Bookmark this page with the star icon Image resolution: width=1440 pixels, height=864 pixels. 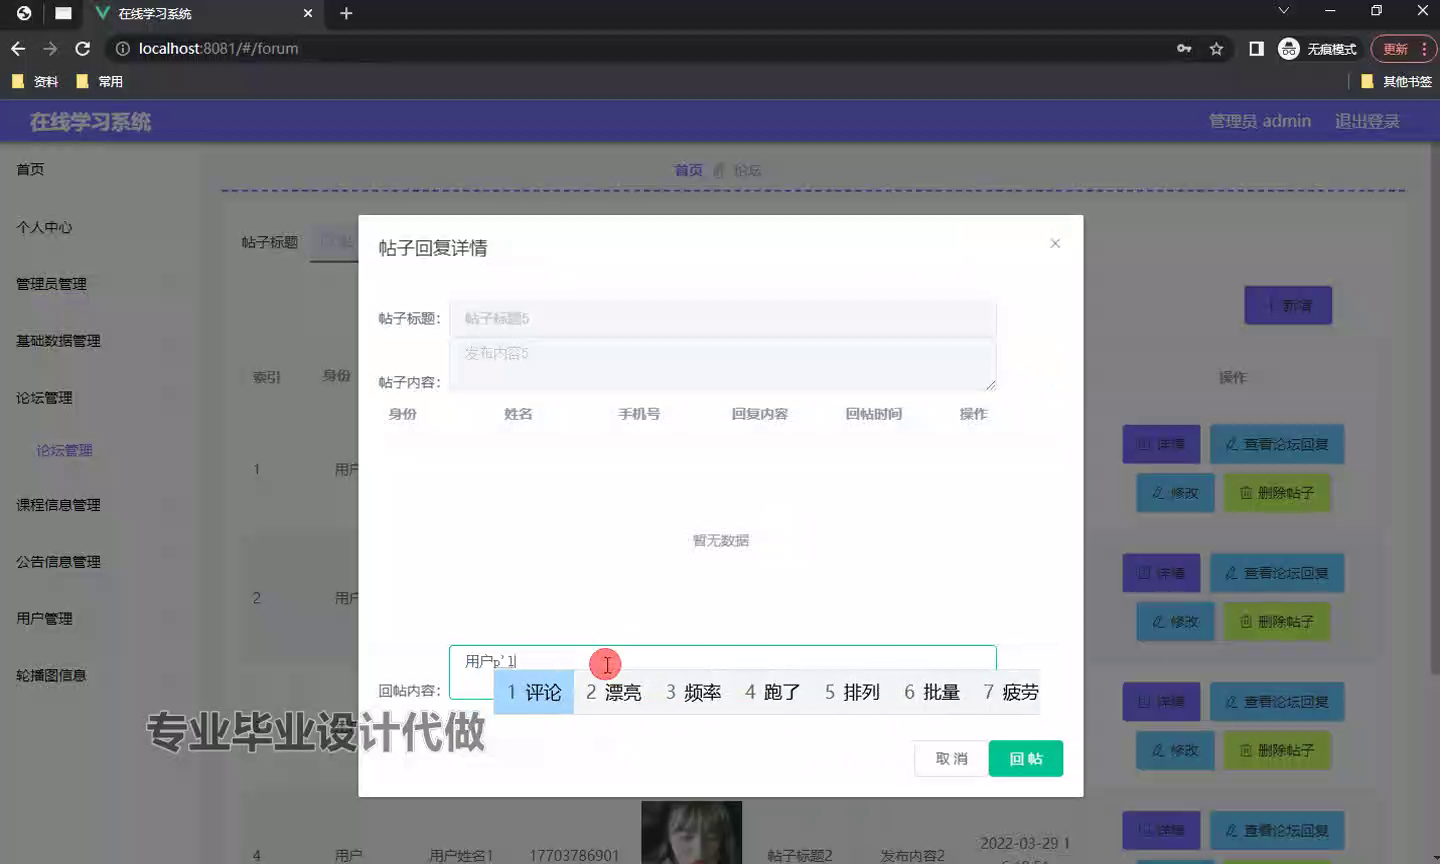[1216, 48]
